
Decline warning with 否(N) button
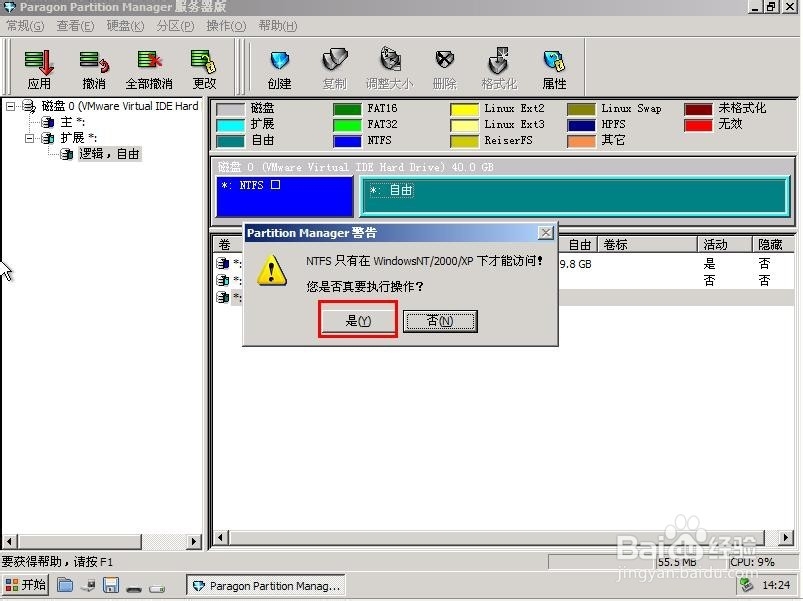(440, 321)
